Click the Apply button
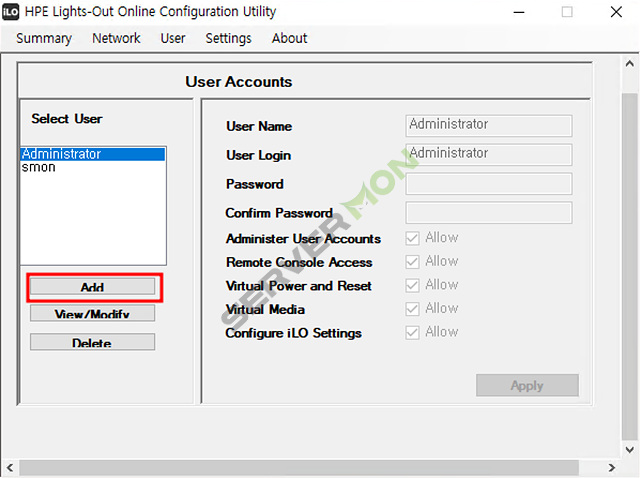 click(x=527, y=385)
